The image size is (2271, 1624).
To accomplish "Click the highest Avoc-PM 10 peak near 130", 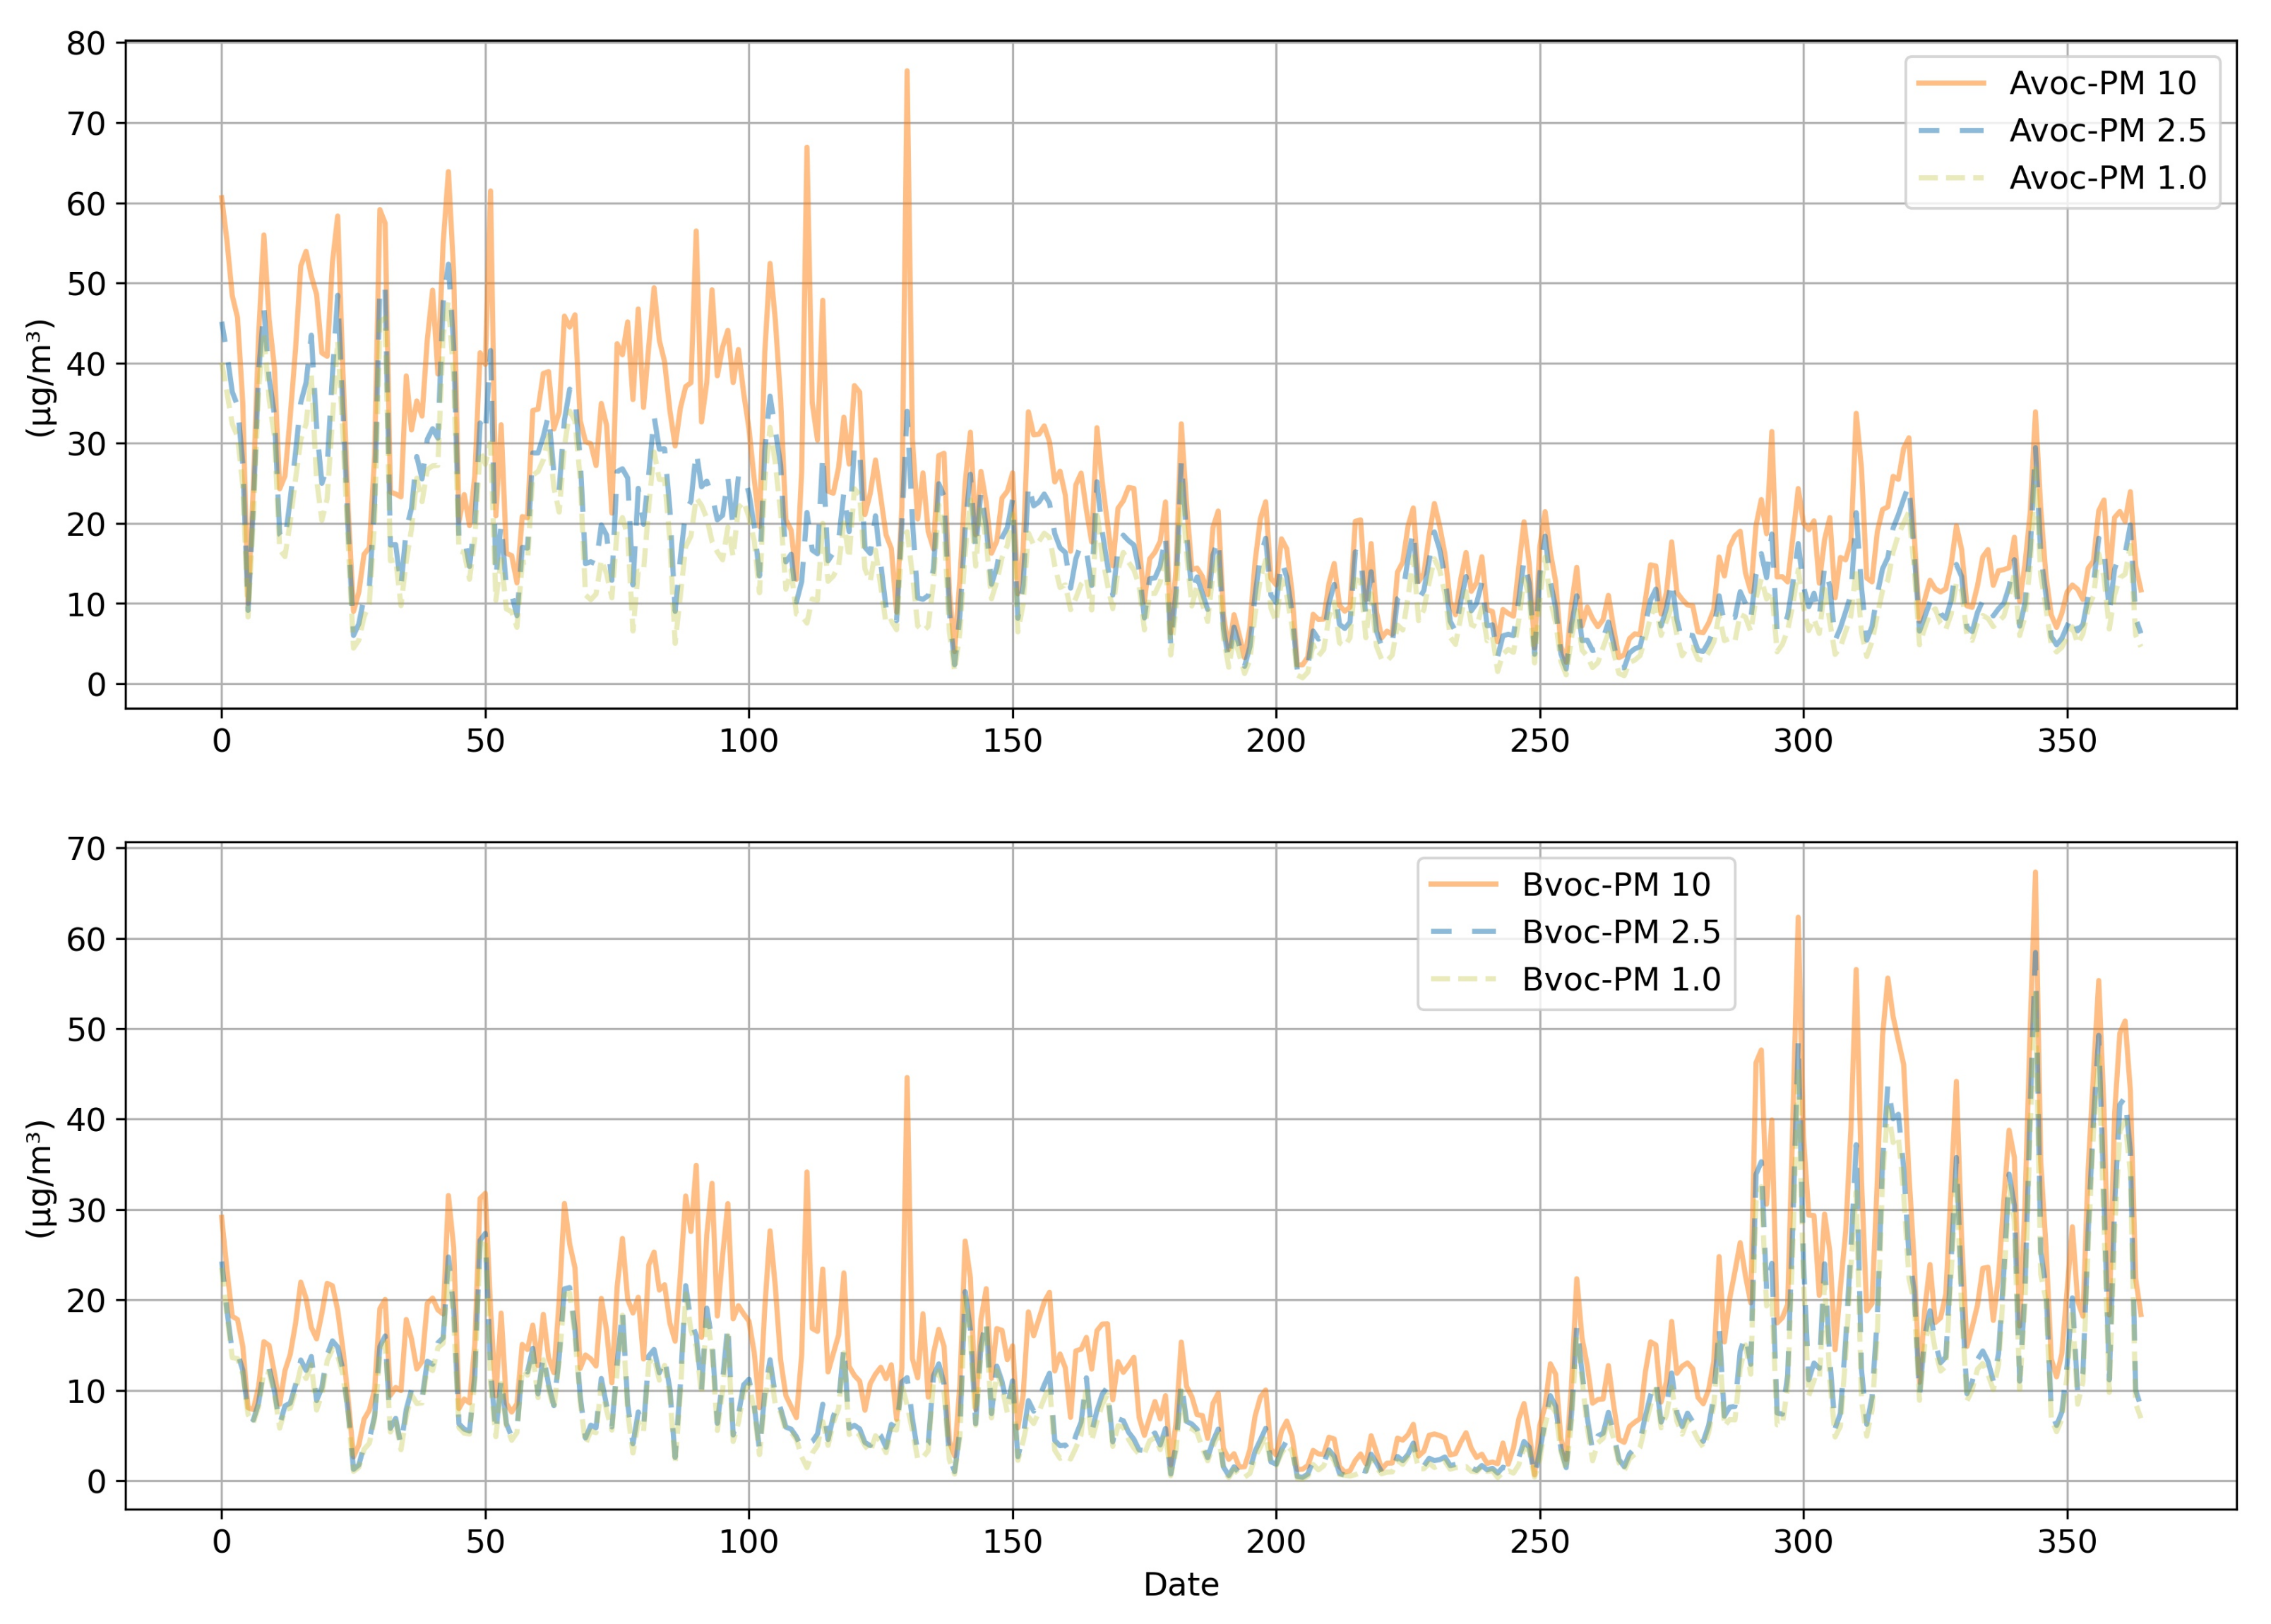I will [x=906, y=70].
